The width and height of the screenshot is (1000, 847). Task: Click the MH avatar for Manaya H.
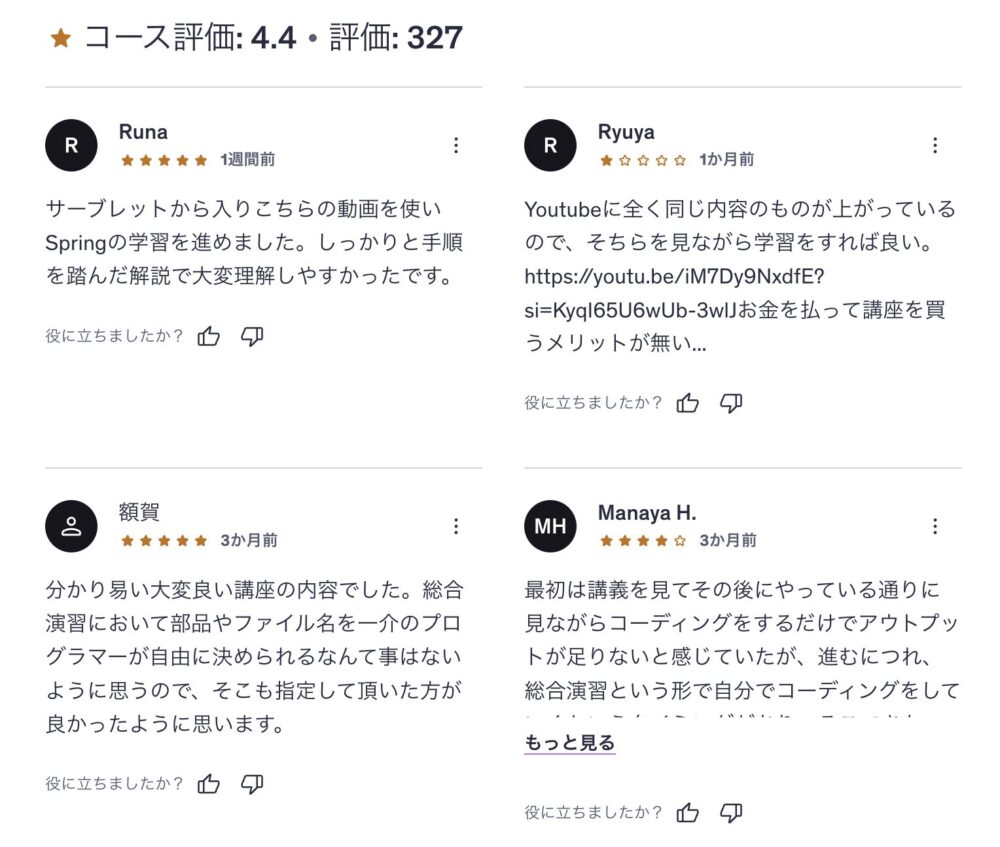550,526
